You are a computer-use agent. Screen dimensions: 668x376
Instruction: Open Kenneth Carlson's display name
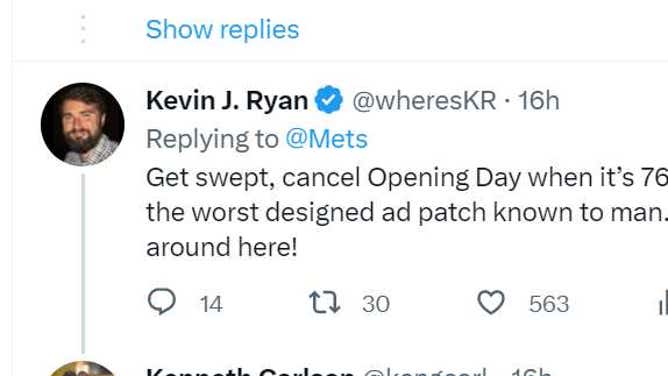tap(250, 372)
